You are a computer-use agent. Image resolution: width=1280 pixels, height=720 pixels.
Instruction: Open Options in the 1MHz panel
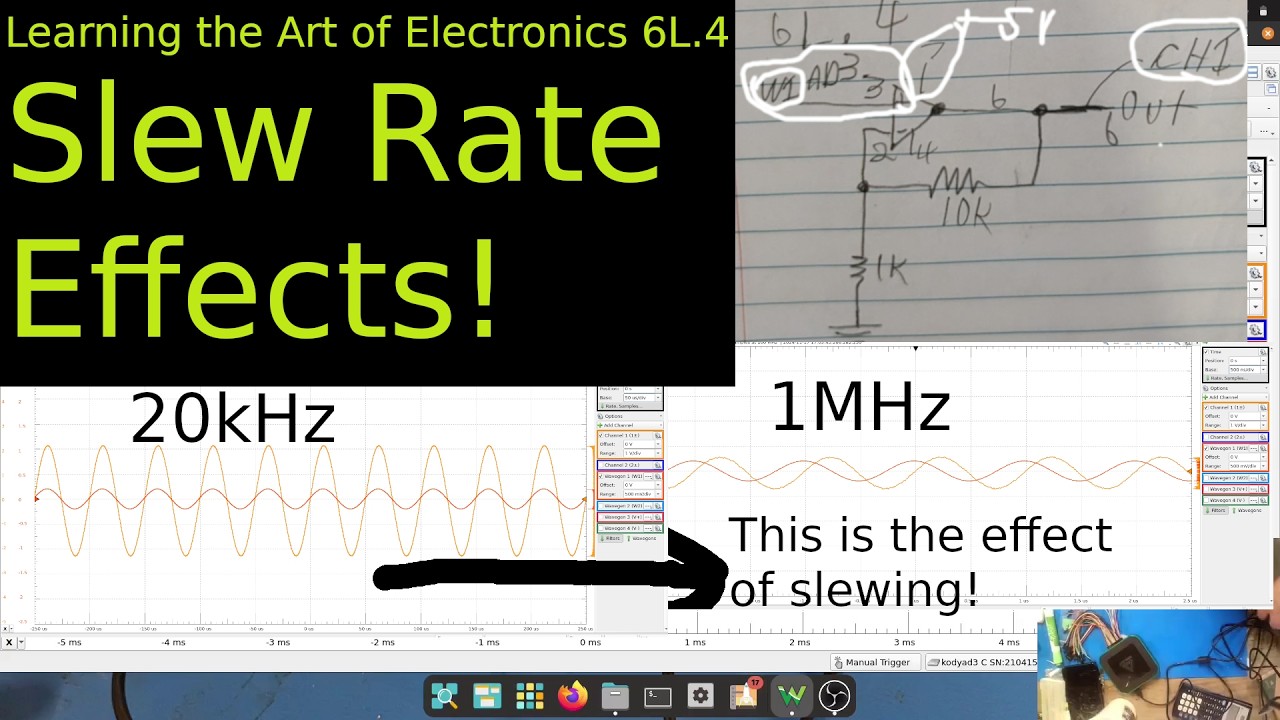pyautogui.click(x=1235, y=388)
